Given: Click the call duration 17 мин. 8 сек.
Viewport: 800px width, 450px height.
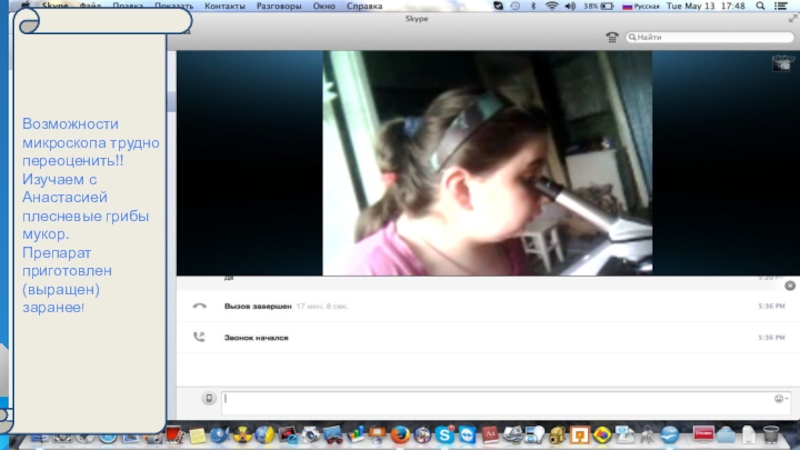Looking at the screenshot, I should click(x=322, y=306).
